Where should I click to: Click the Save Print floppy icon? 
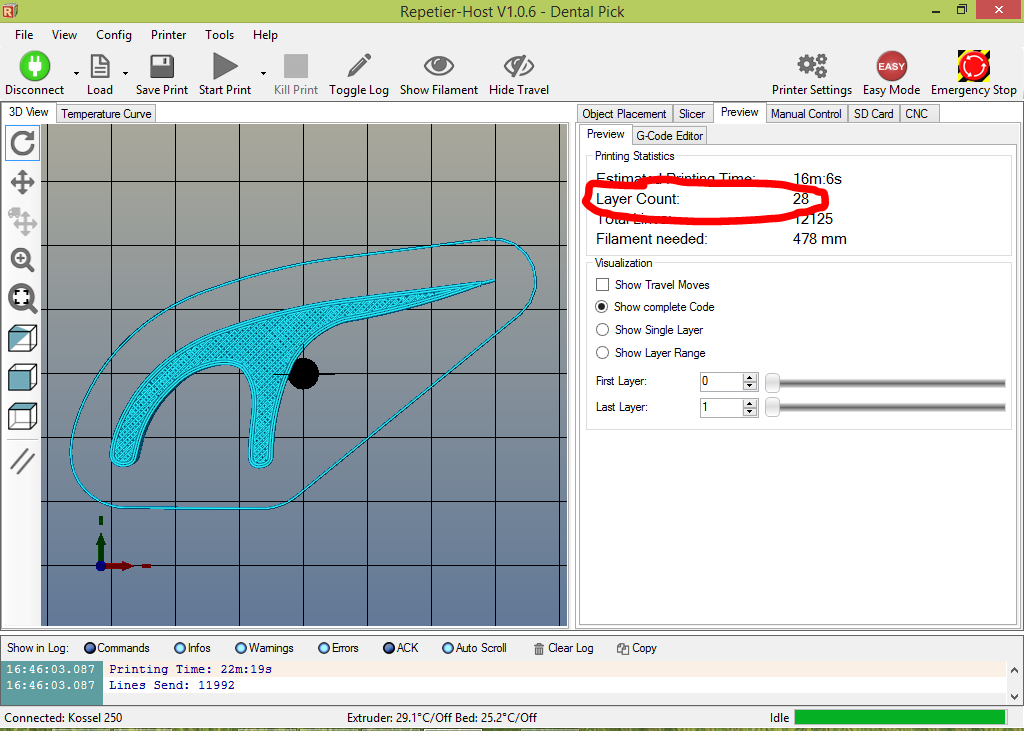click(161, 66)
